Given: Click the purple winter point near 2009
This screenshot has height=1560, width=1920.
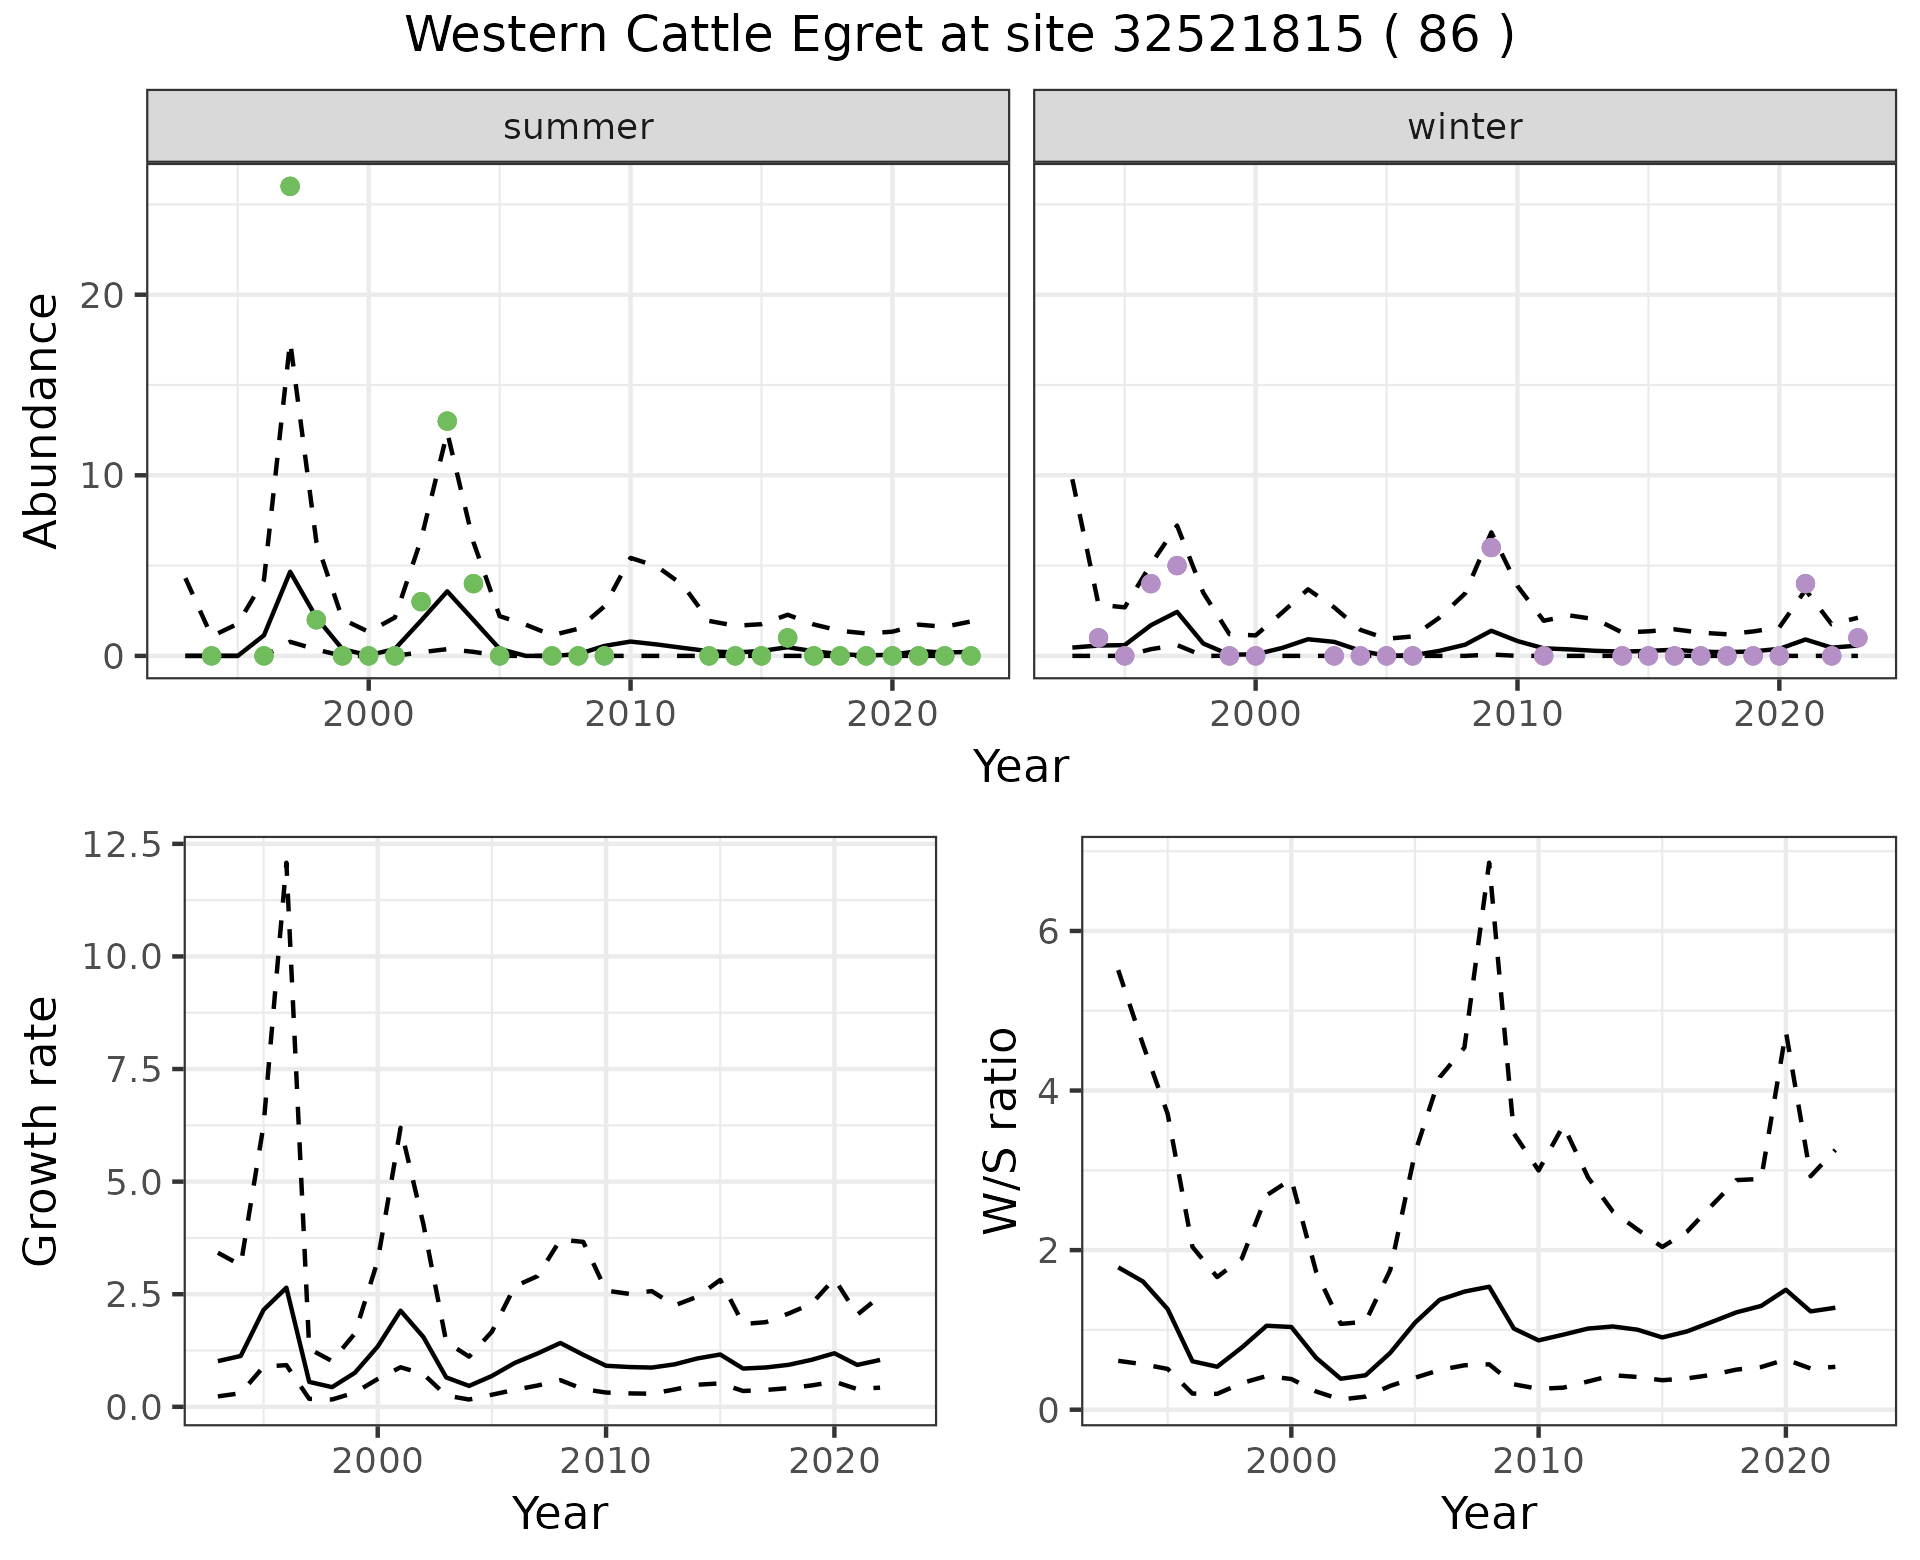Looking at the screenshot, I should click(1491, 547).
